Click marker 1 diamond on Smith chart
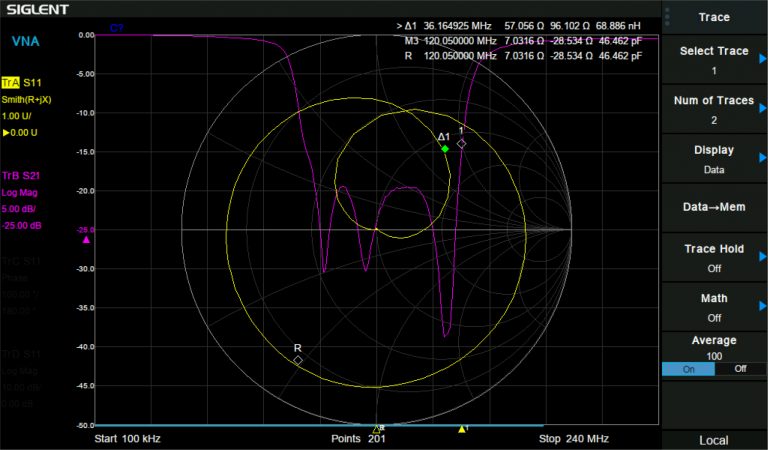 (x=461, y=143)
